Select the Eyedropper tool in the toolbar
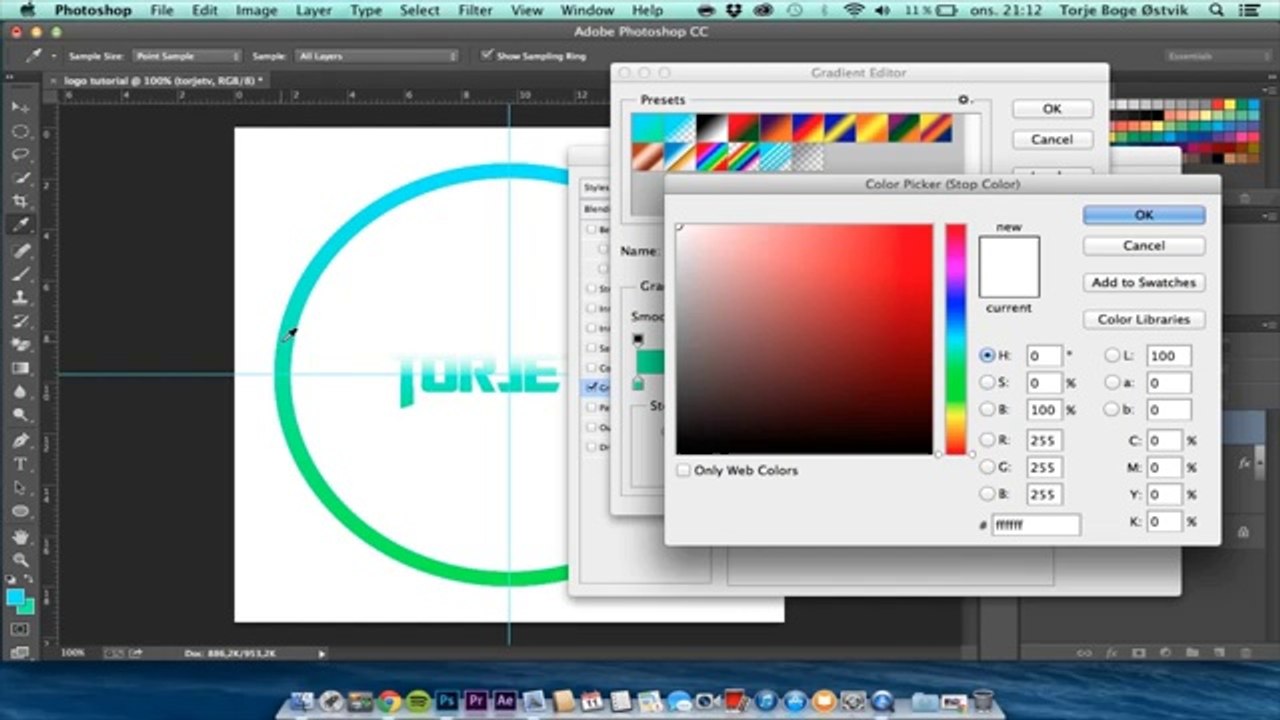The image size is (1280, 720). tap(20, 226)
